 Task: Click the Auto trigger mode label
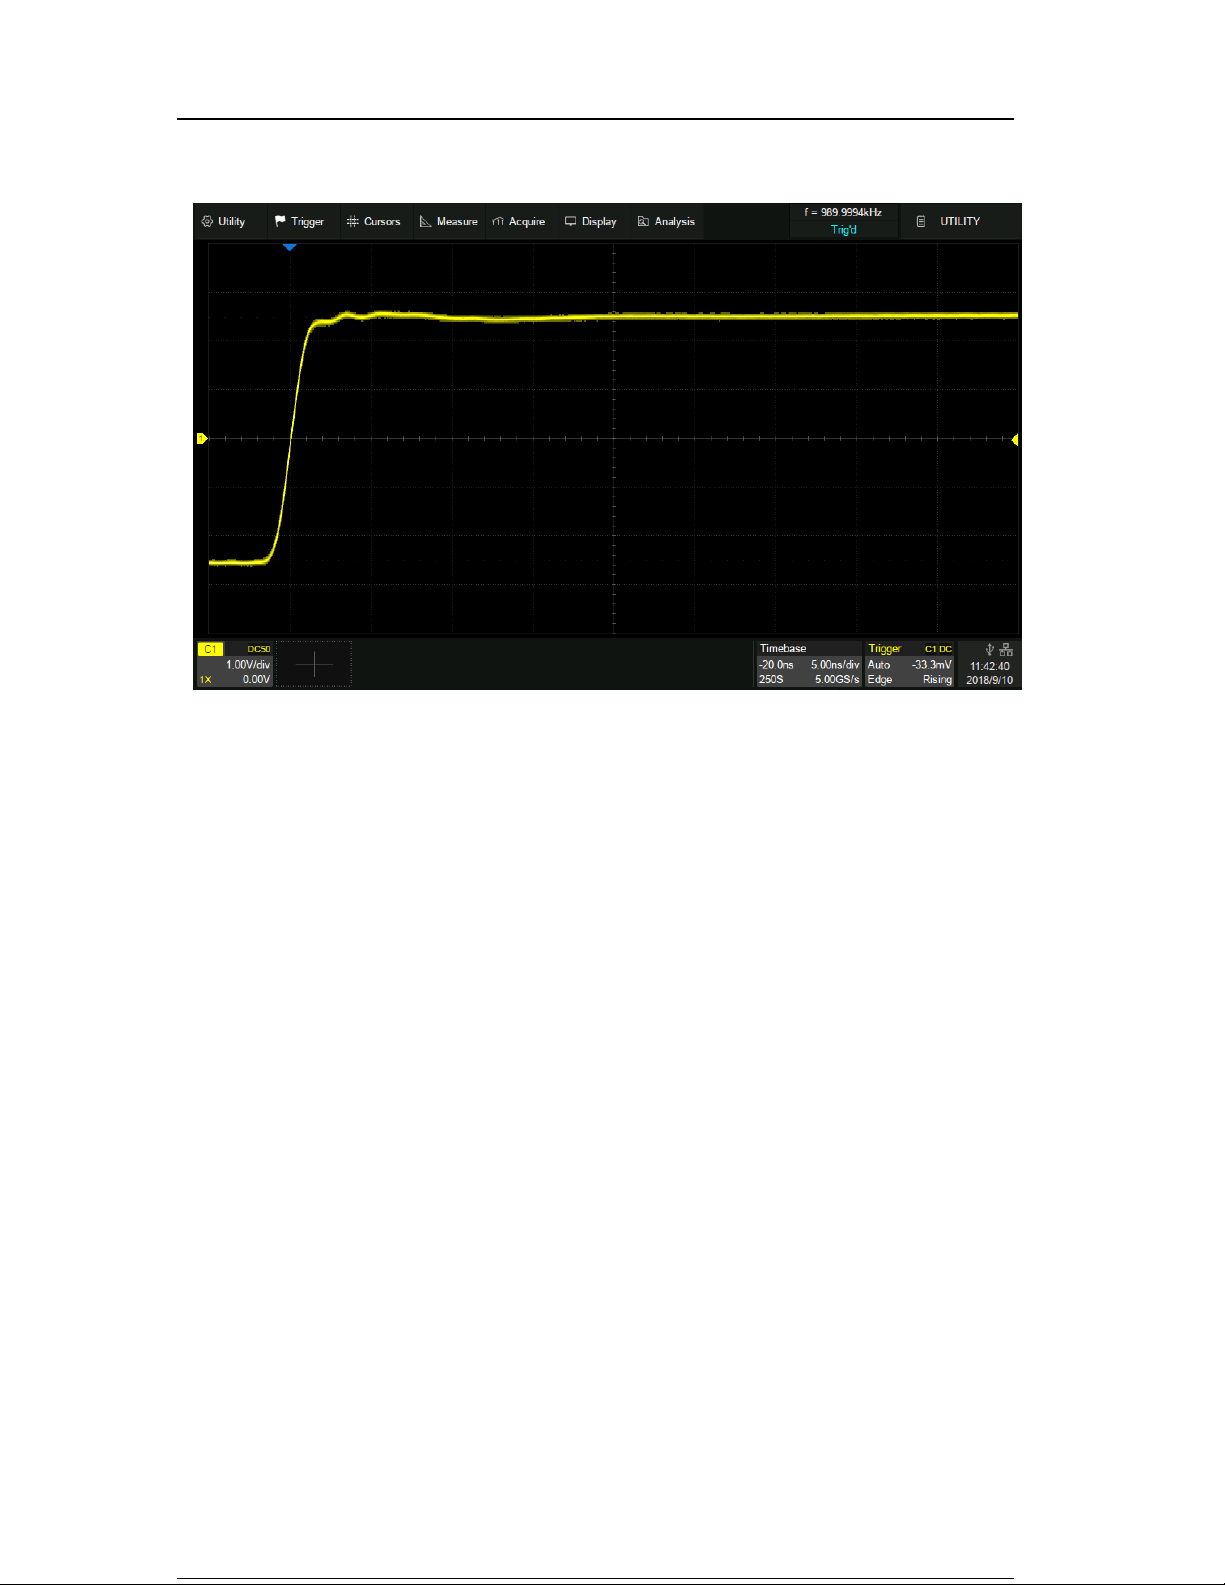click(x=879, y=665)
